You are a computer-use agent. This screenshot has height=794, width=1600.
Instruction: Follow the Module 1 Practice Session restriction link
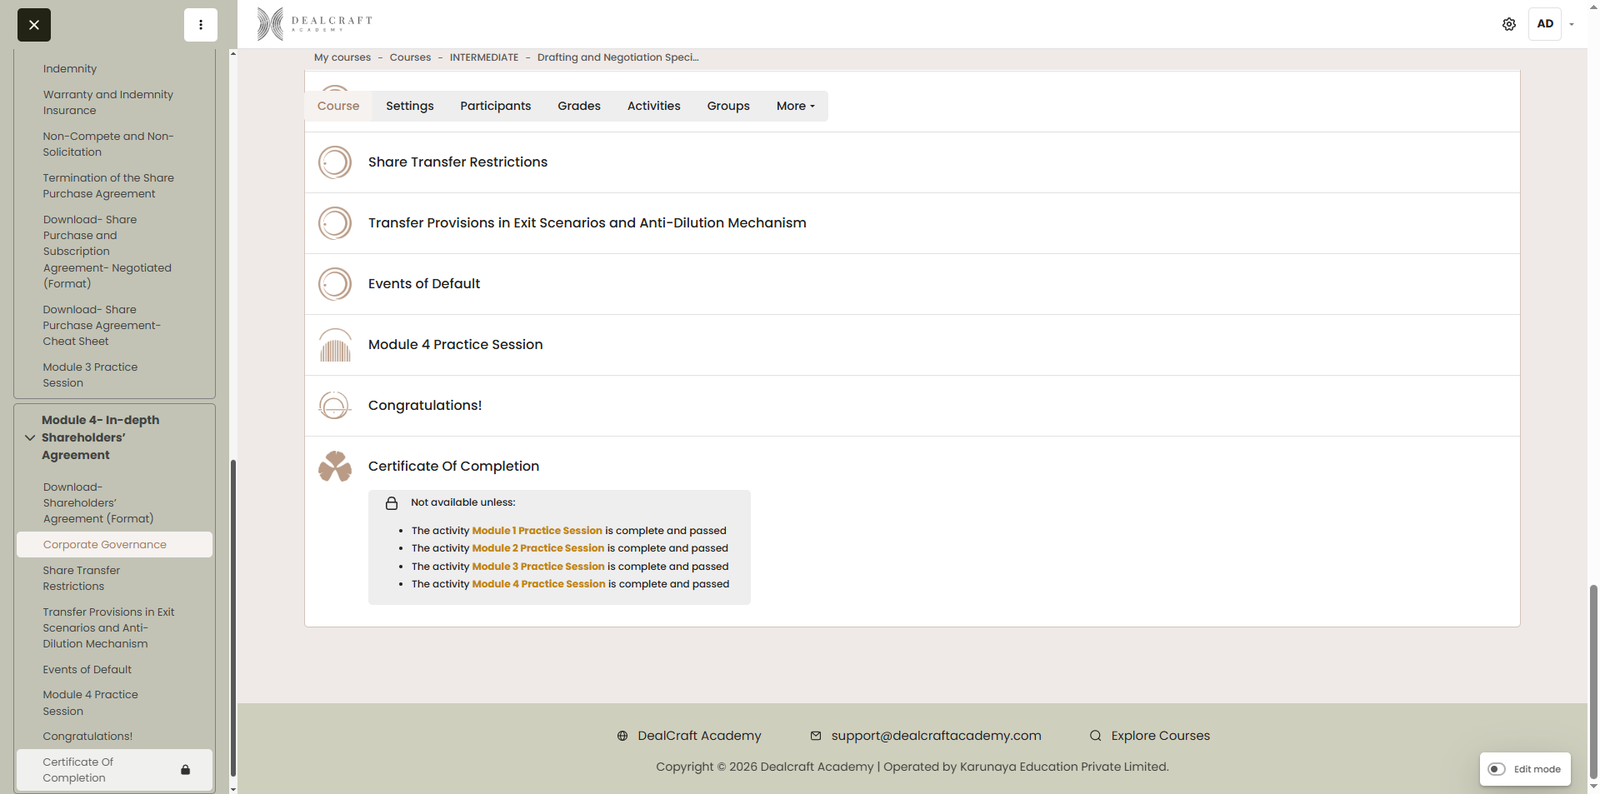pos(537,531)
